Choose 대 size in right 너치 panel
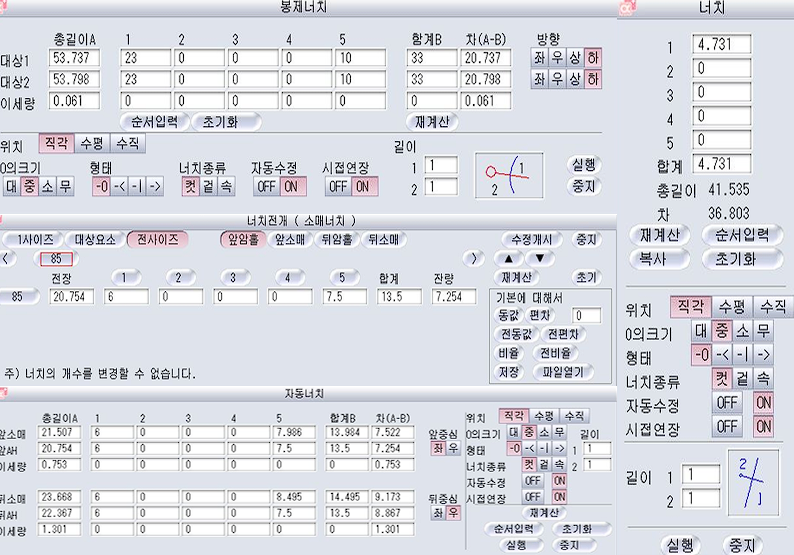Viewport: 794px width, 555px height. pos(701,330)
